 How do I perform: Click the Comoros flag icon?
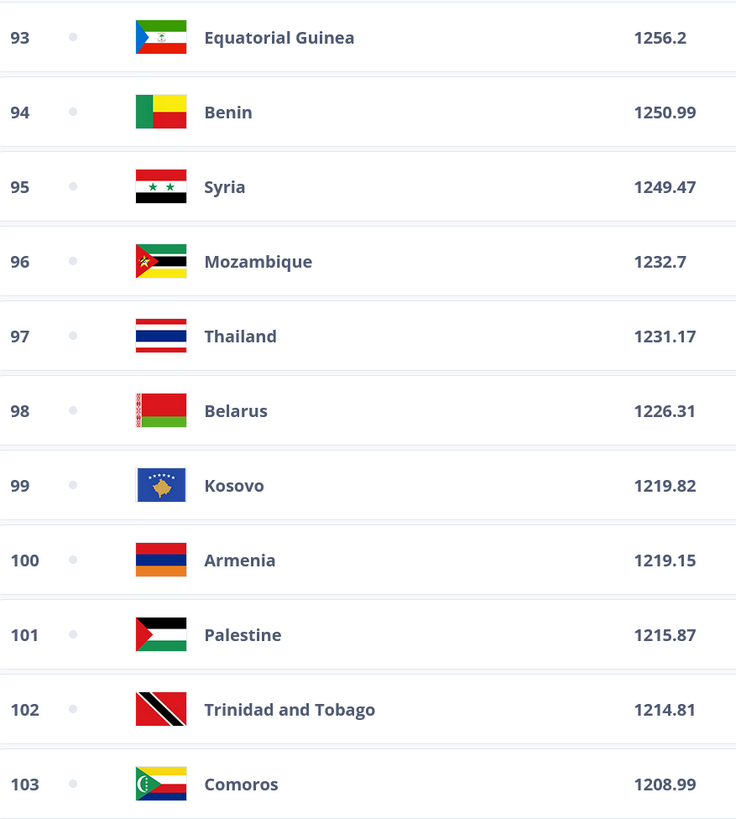[161, 784]
